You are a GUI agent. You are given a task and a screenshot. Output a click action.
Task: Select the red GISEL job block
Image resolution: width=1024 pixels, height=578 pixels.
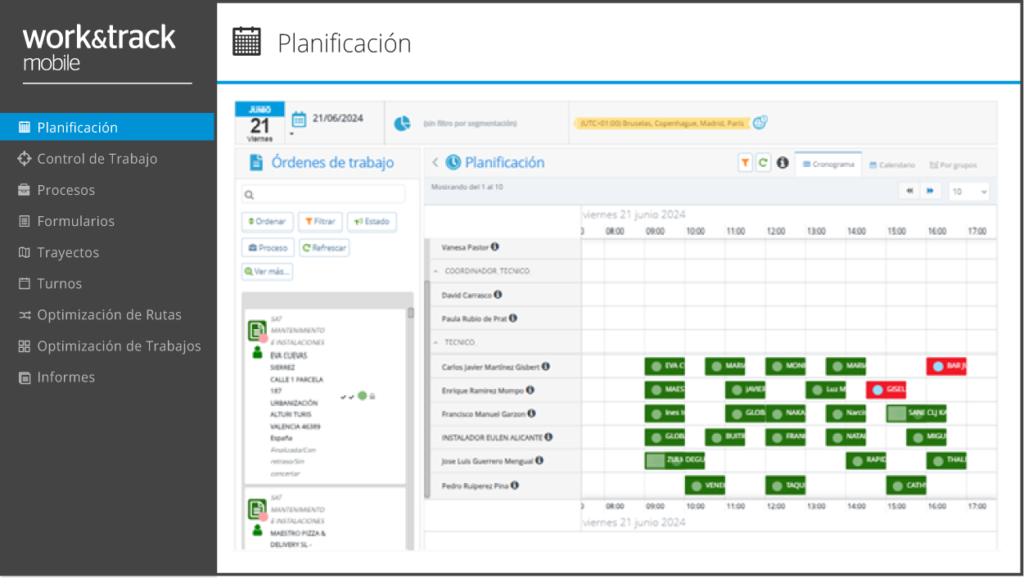coord(886,389)
